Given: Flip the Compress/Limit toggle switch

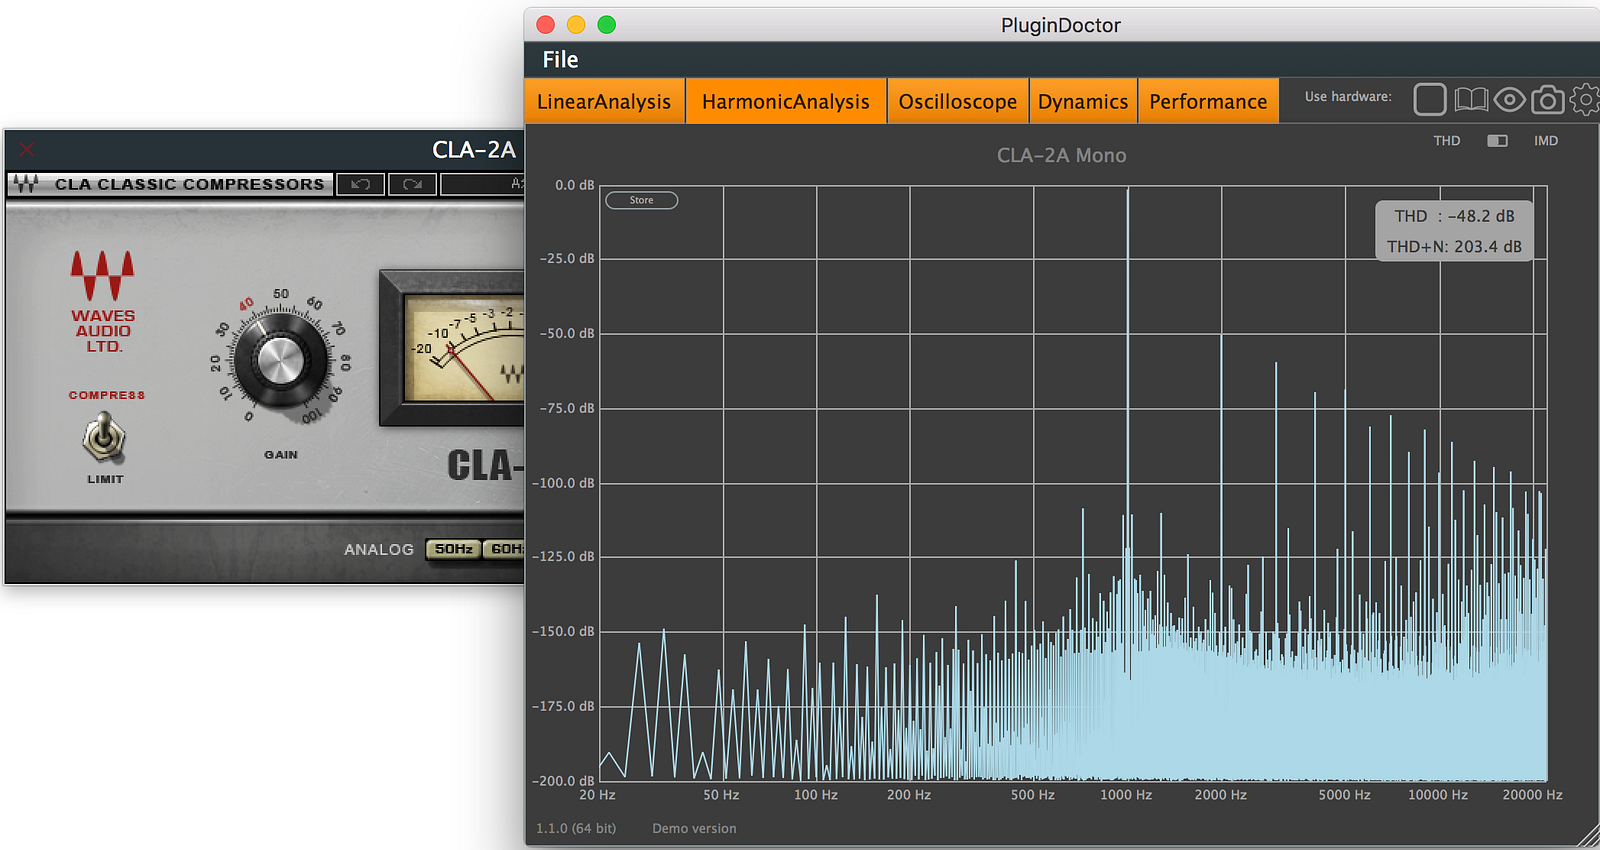Looking at the screenshot, I should 104,438.
